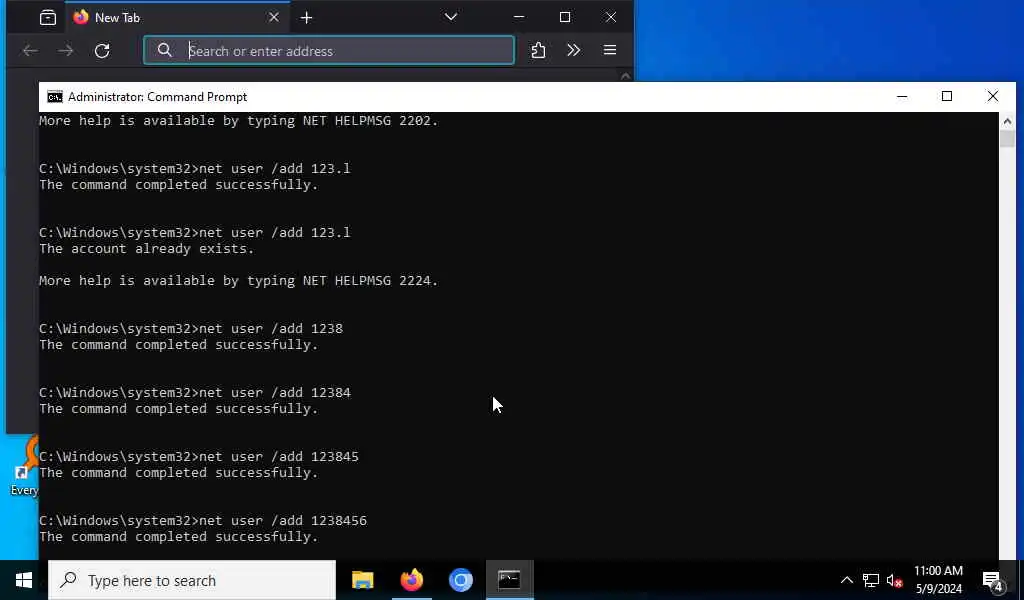The width and height of the screenshot is (1024, 600).
Task: Click command line 'net user /add 1238'
Action: [x=270, y=328]
